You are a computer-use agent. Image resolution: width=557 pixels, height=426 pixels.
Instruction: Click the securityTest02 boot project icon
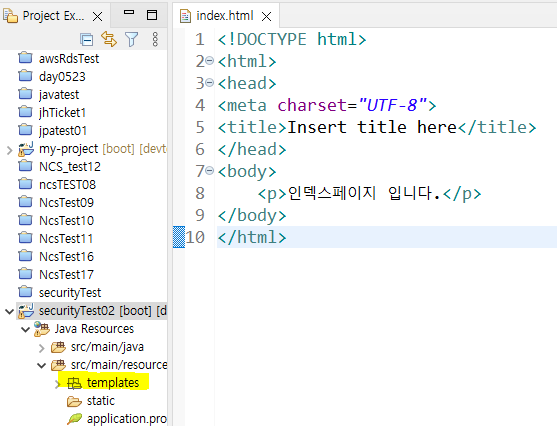[26, 311]
